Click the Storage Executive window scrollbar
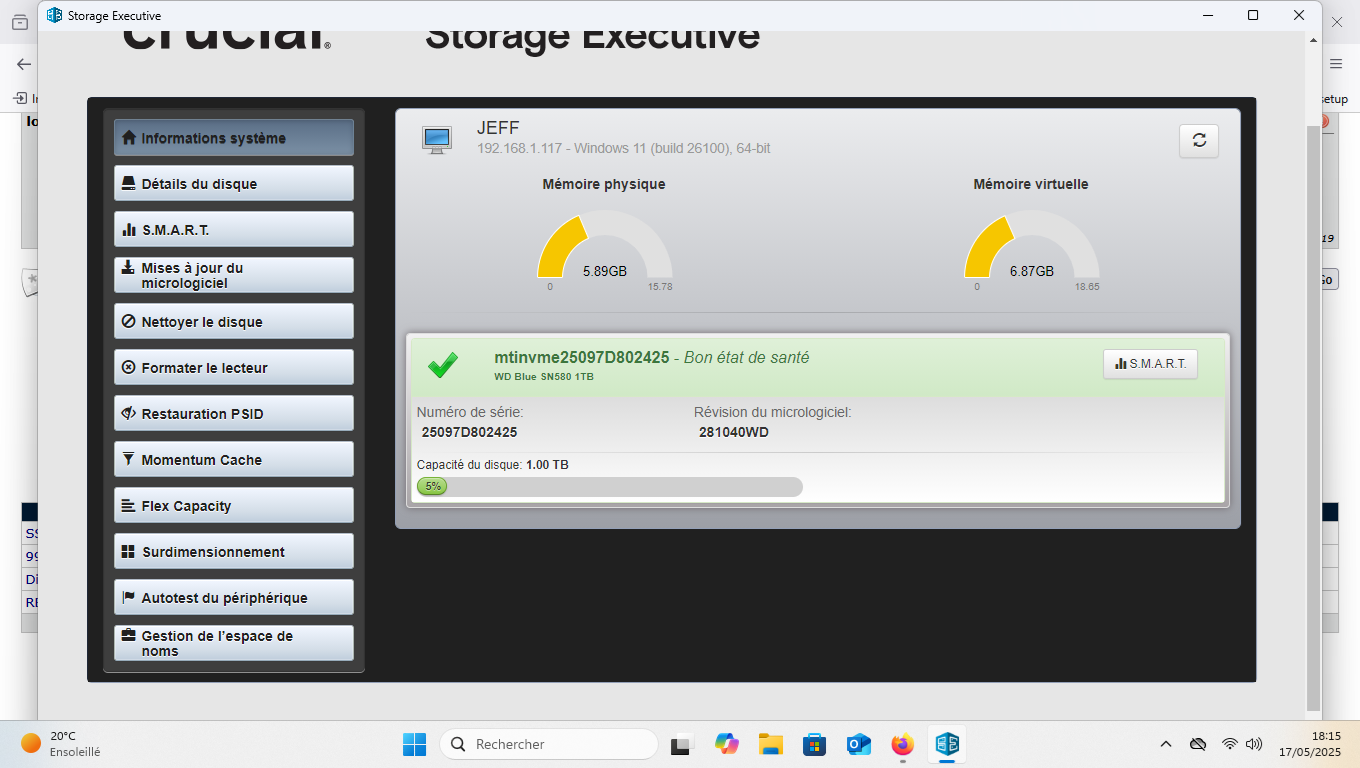The width and height of the screenshot is (1360, 768). coord(1313,400)
